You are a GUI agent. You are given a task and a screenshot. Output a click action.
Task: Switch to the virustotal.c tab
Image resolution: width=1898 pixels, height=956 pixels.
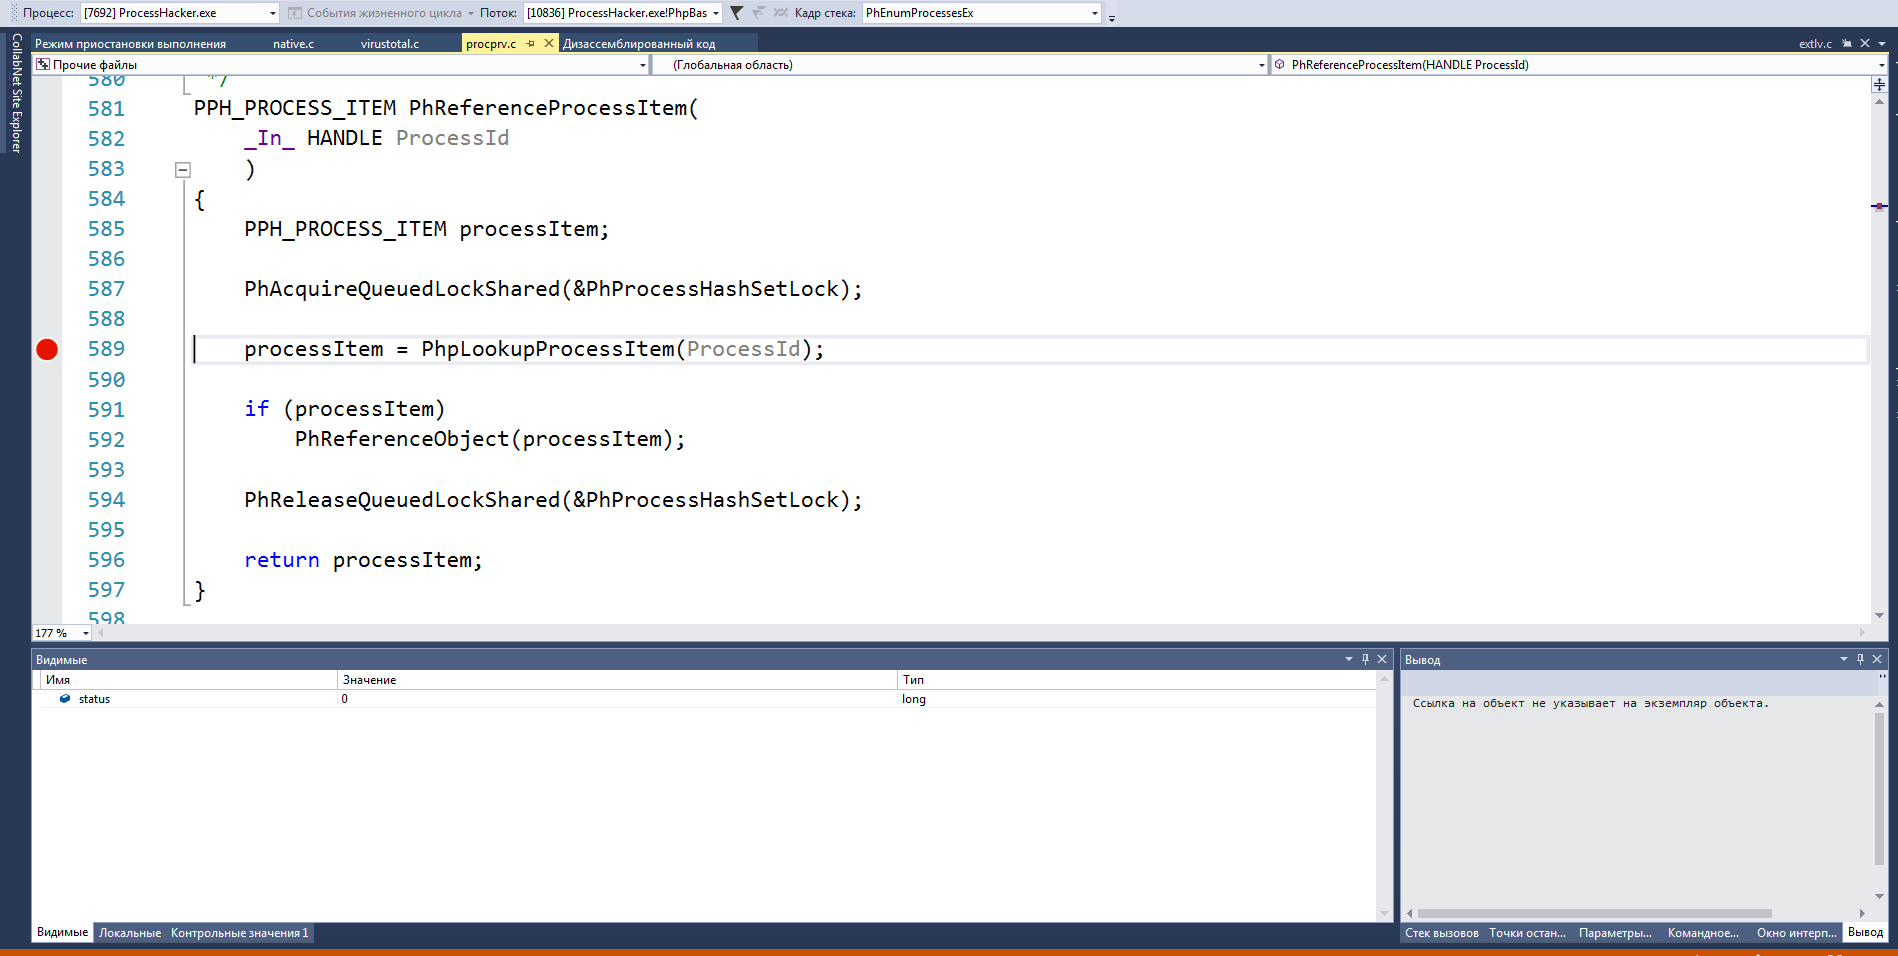(389, 43)
